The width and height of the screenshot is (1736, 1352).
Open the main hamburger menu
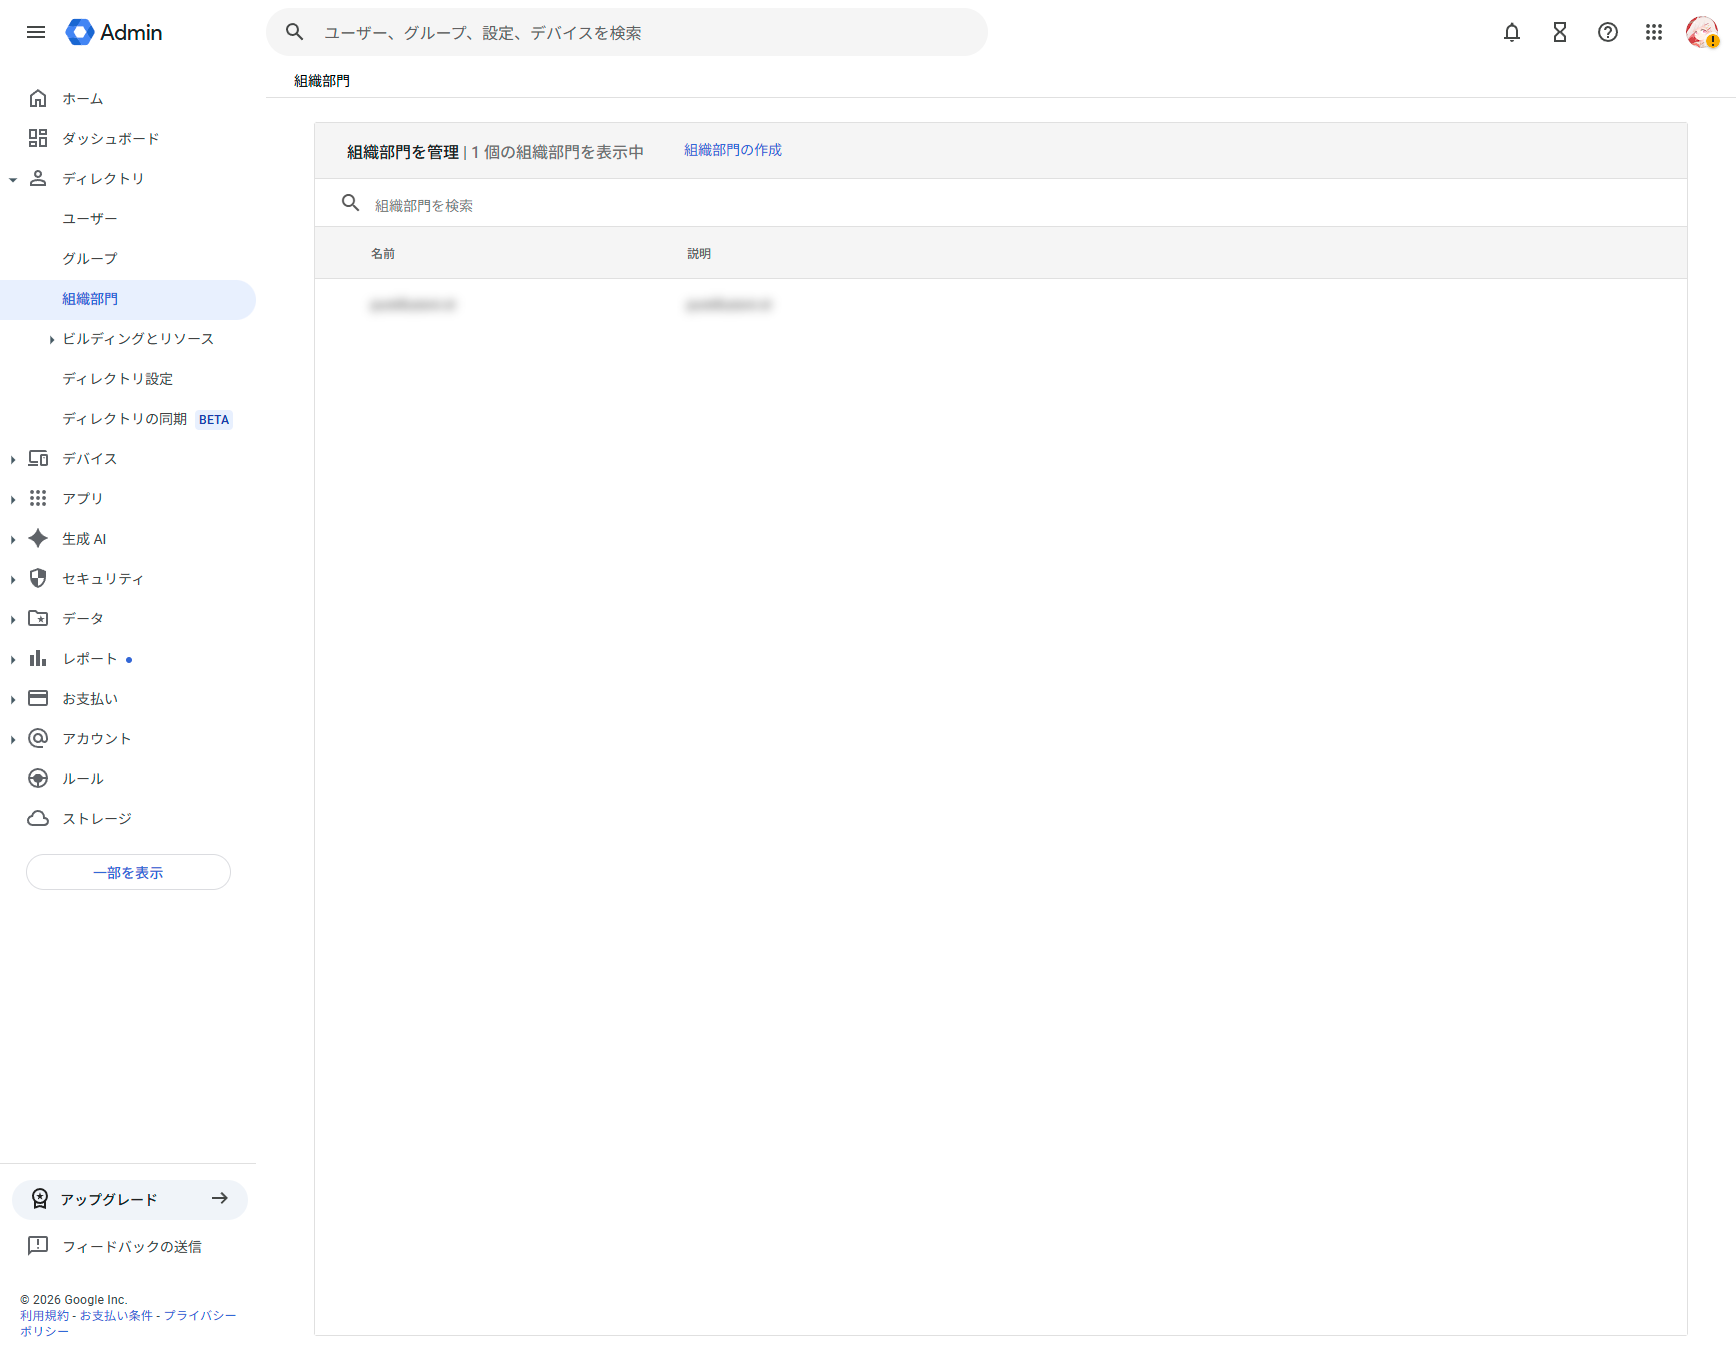click(36, 32)
